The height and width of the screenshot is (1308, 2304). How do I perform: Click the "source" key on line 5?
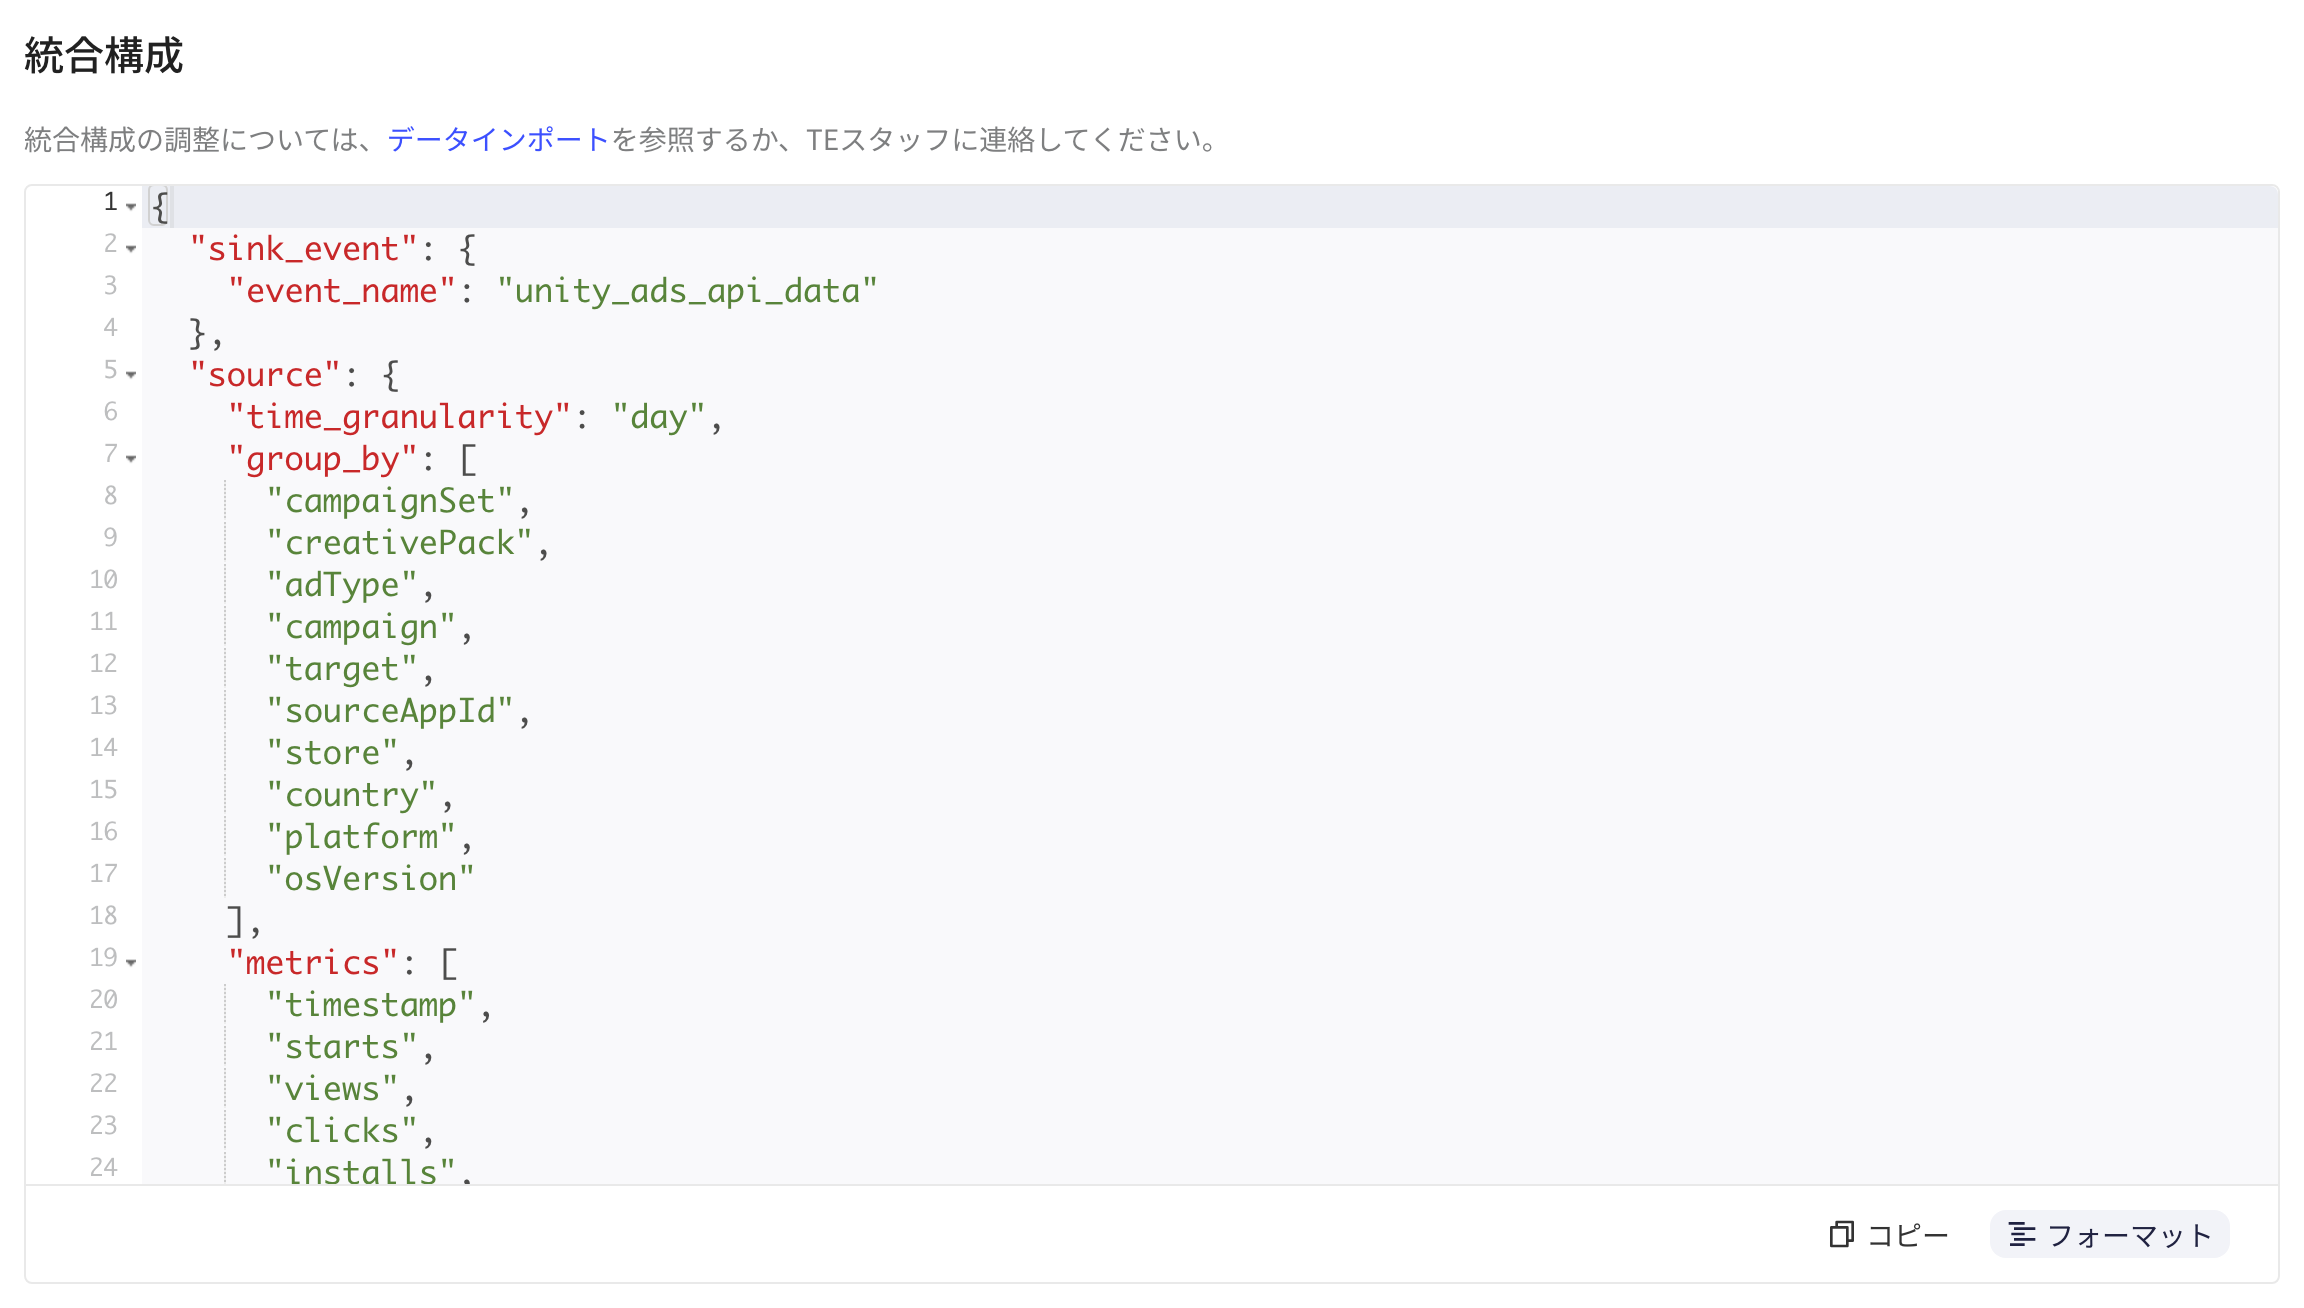pos(265,375)
